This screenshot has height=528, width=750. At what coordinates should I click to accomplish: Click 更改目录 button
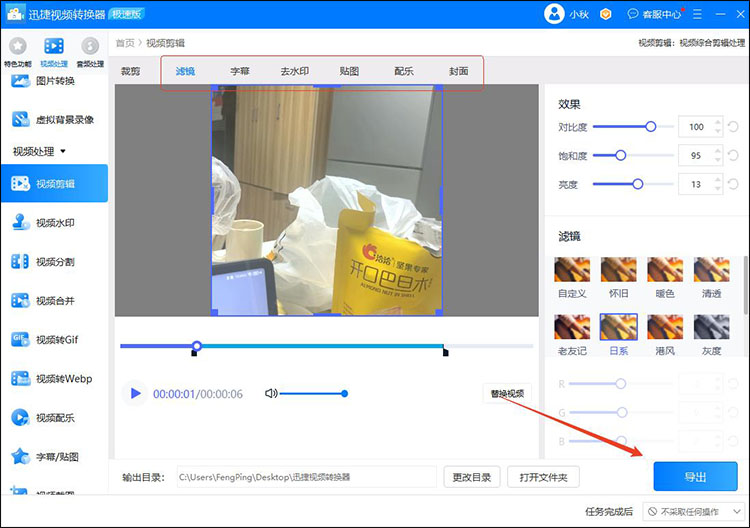(472, 477)
